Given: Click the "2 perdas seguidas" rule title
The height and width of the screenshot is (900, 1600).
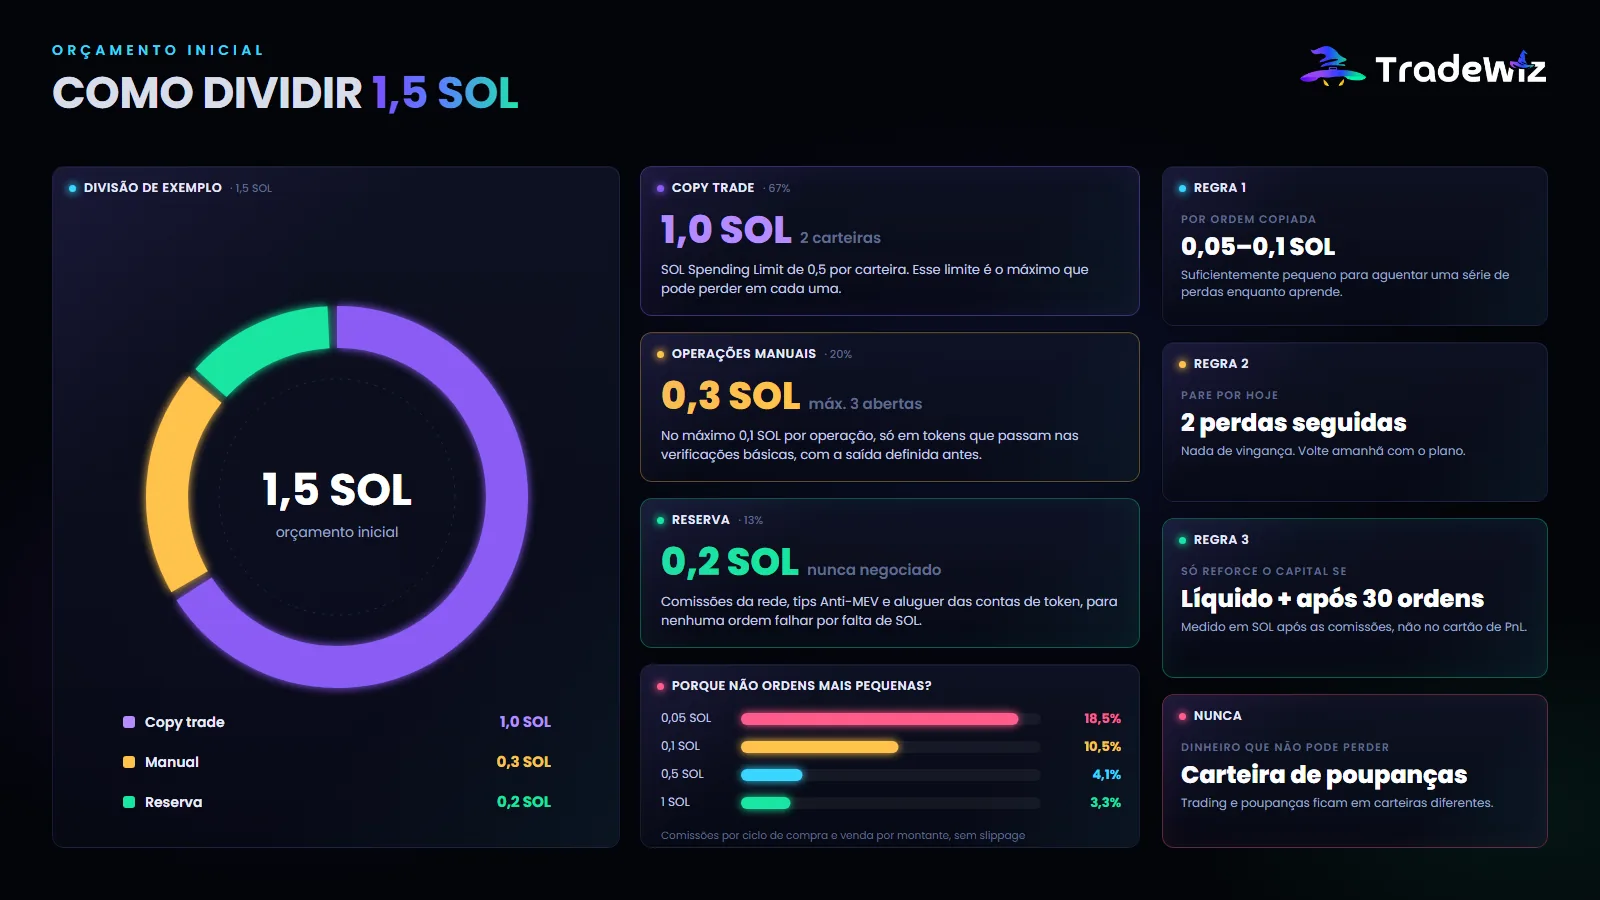Looking at the screenshot, I should tap(1294, 423).
